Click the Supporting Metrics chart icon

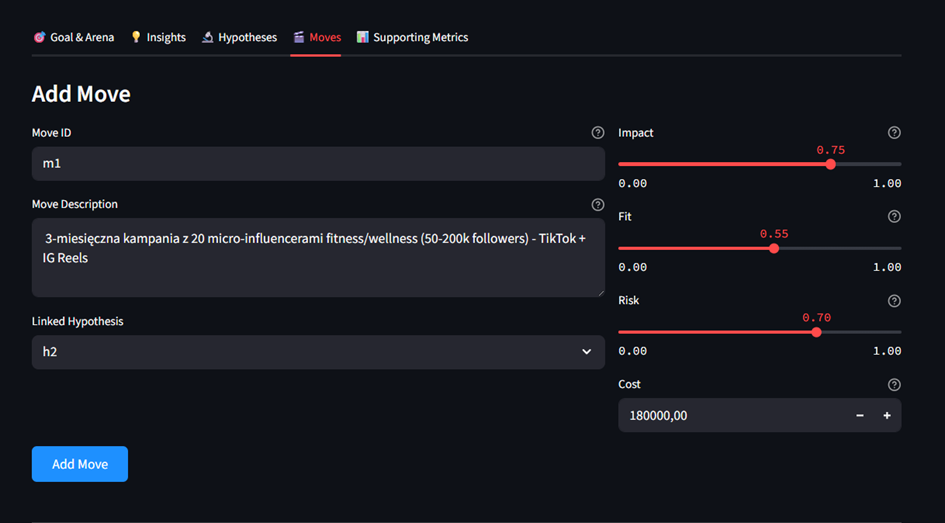(362, 37)
